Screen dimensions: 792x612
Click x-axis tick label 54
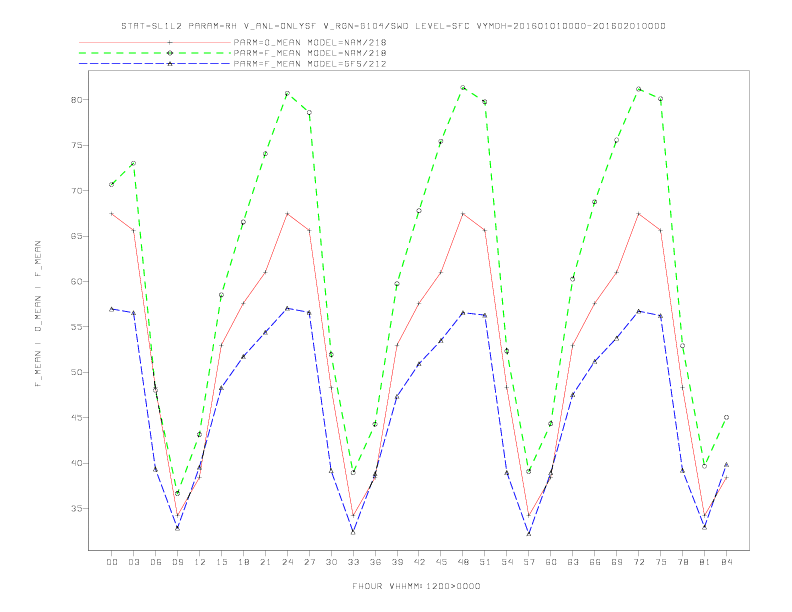[x=507, y=562]
